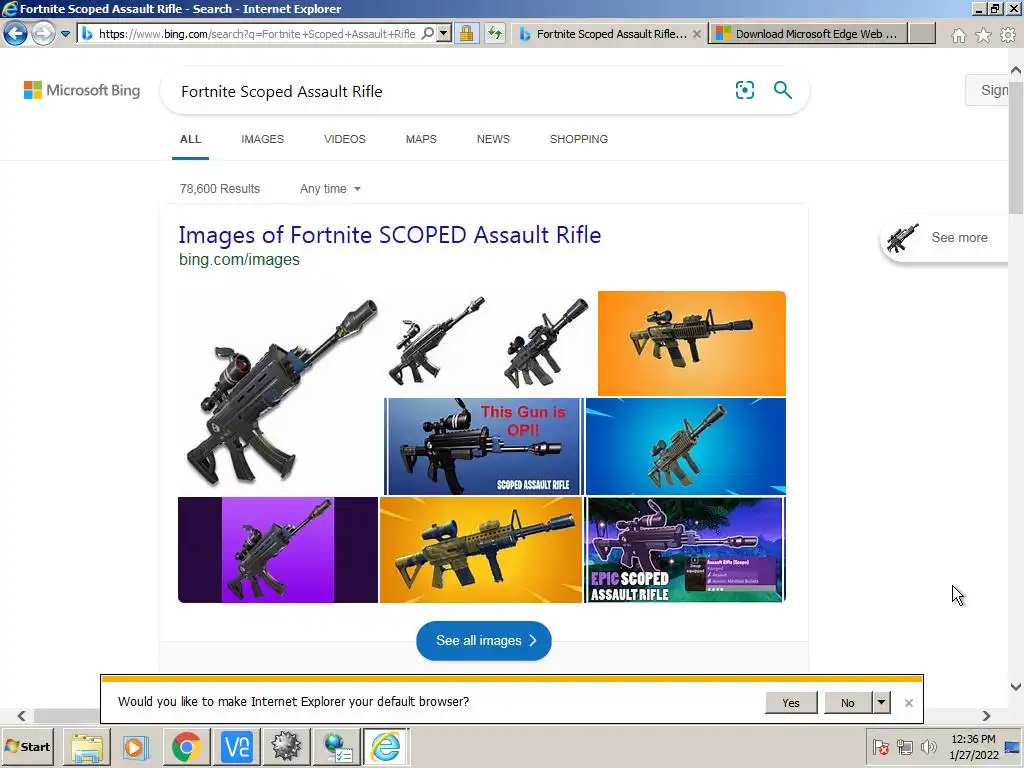Select the SHOPPING tab

[x=579, y=139]
